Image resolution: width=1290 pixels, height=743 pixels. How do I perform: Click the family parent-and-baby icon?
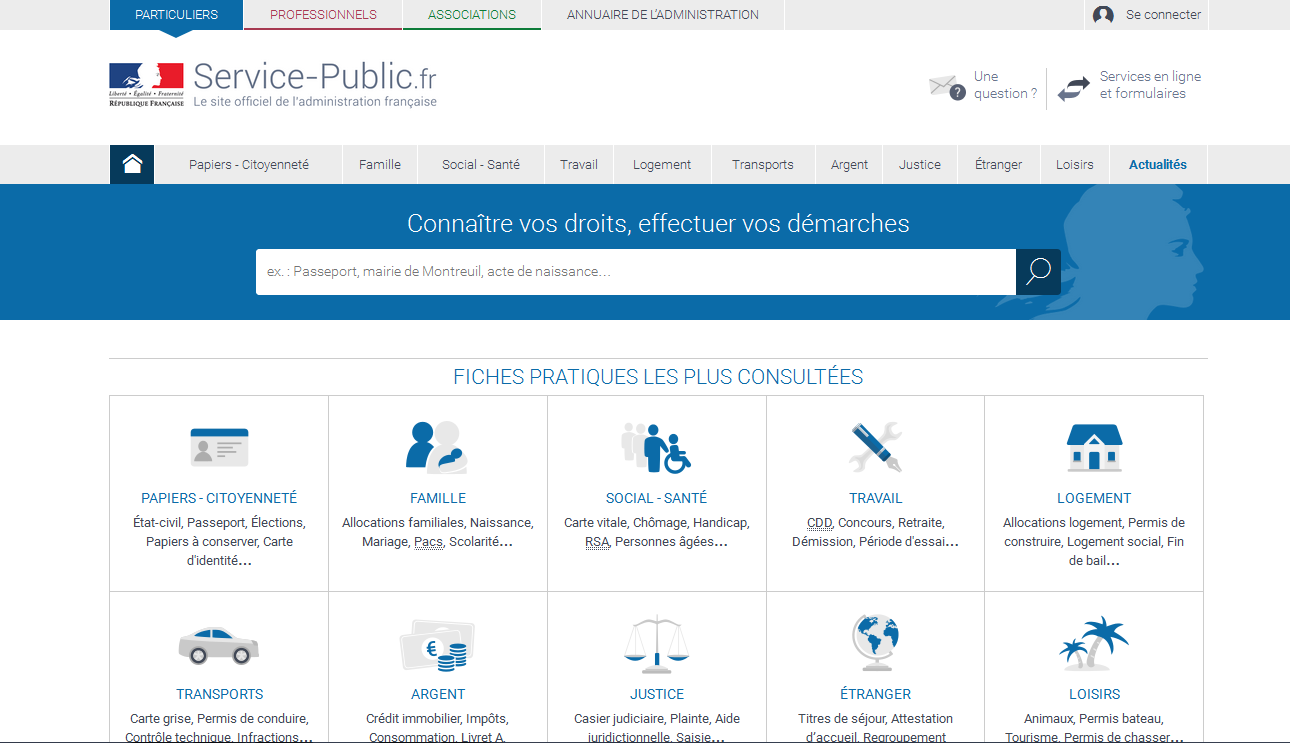click(437, 446)
